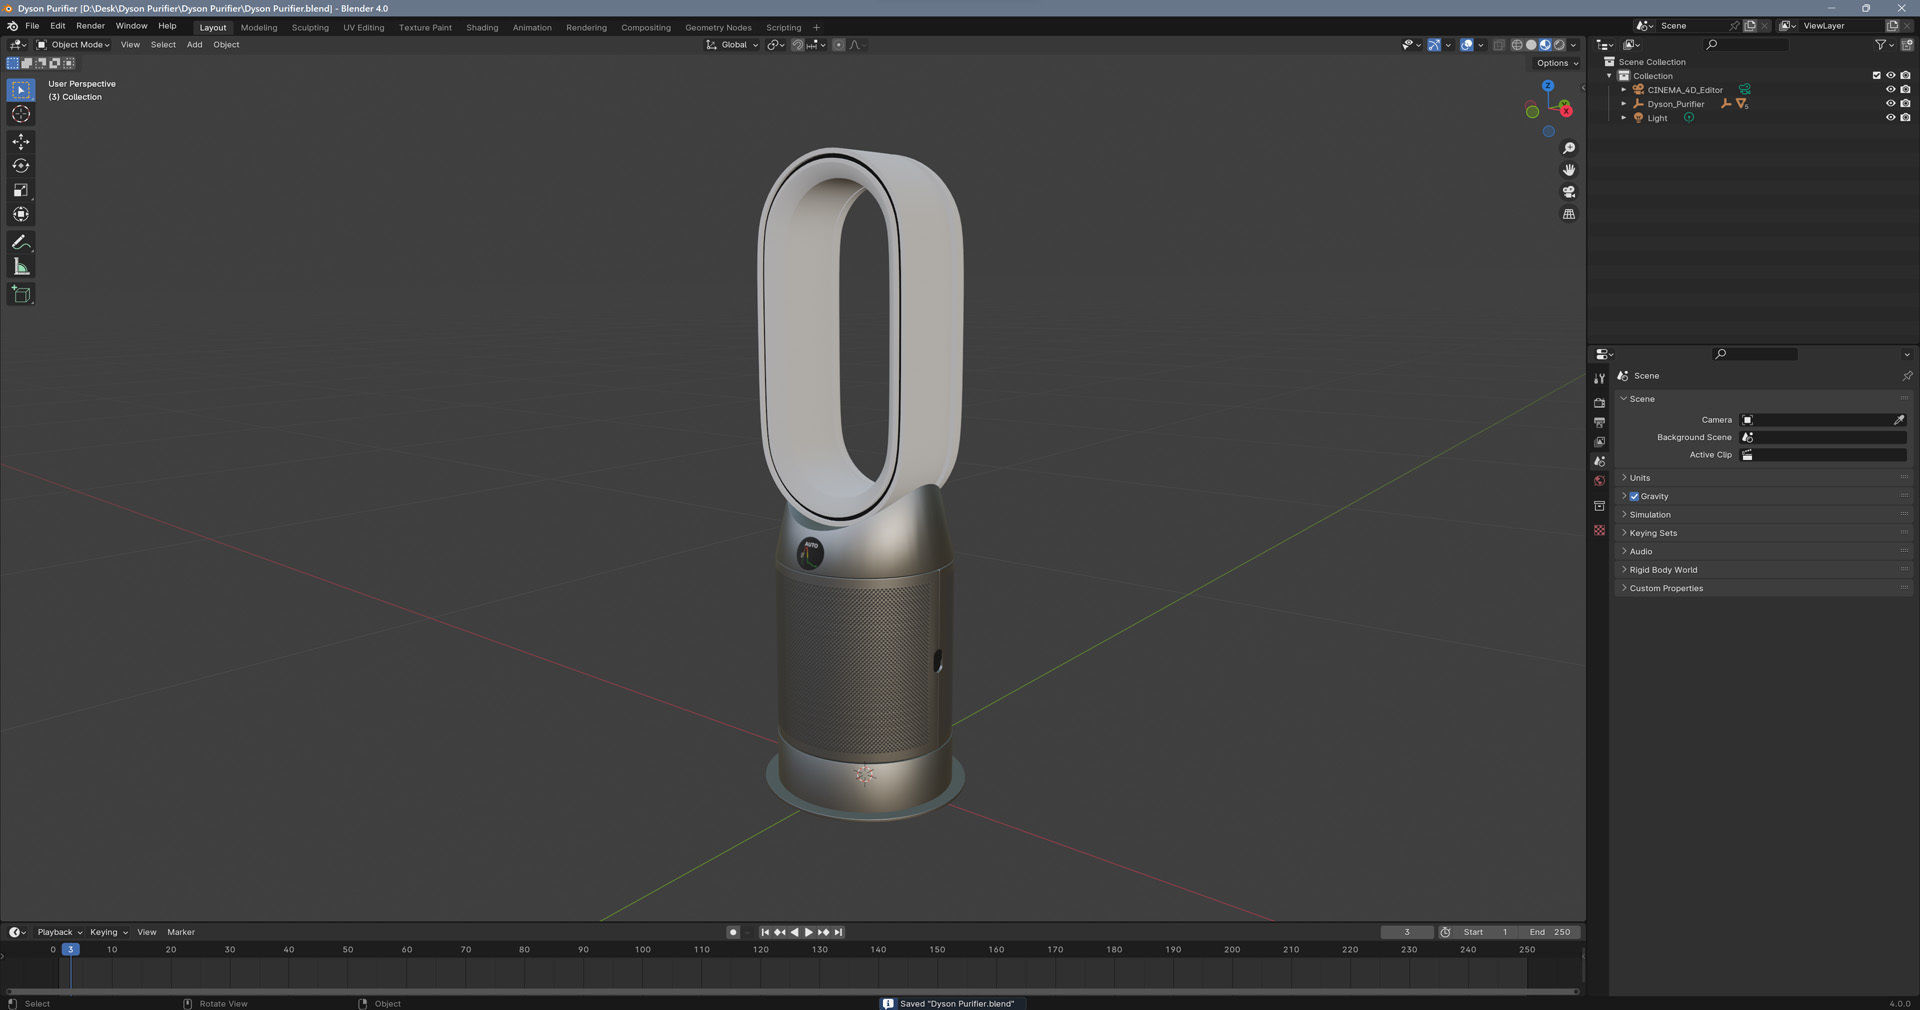The width and height of the screenshot is (1920, 1010).
Task: Add new collection in the outliner
Action: [x=1906, y=44]
